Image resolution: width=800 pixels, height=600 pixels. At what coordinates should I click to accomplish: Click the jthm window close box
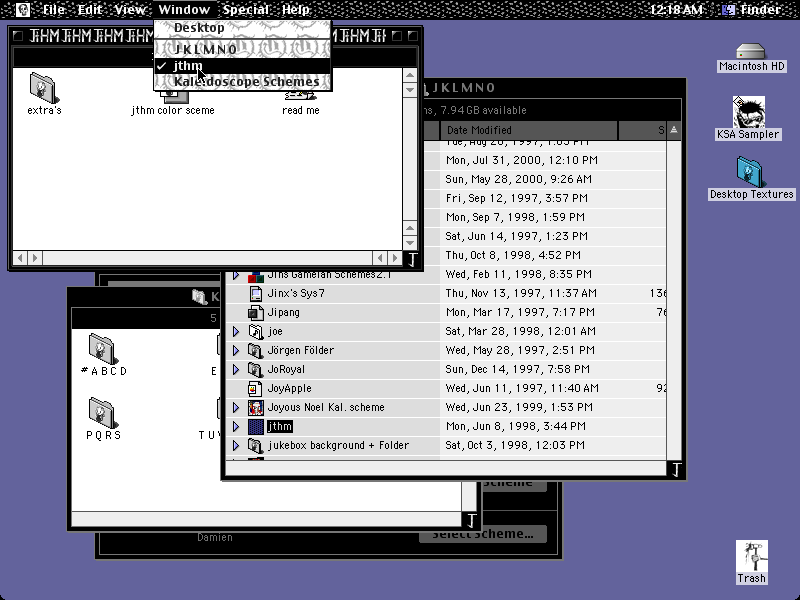18,36
